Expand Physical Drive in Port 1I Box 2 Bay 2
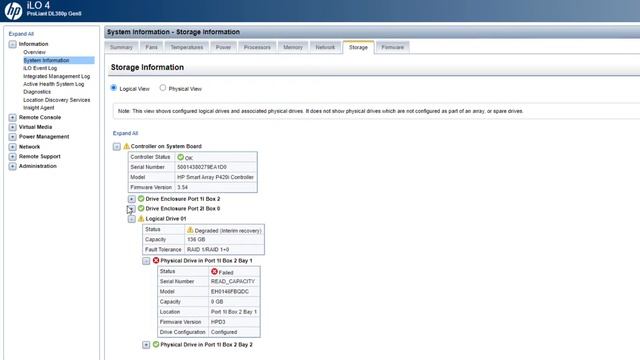The width and height of the screenshot is (640, 360). 146,345
